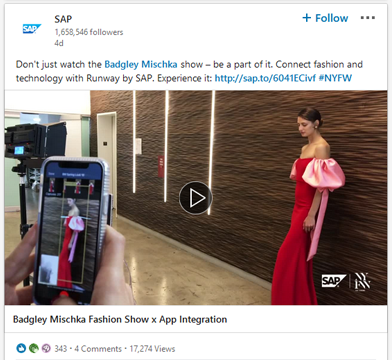Open the Badgley Mischka mention link
The height and width of the screenshot is (360, 392).
pos(141,64)
